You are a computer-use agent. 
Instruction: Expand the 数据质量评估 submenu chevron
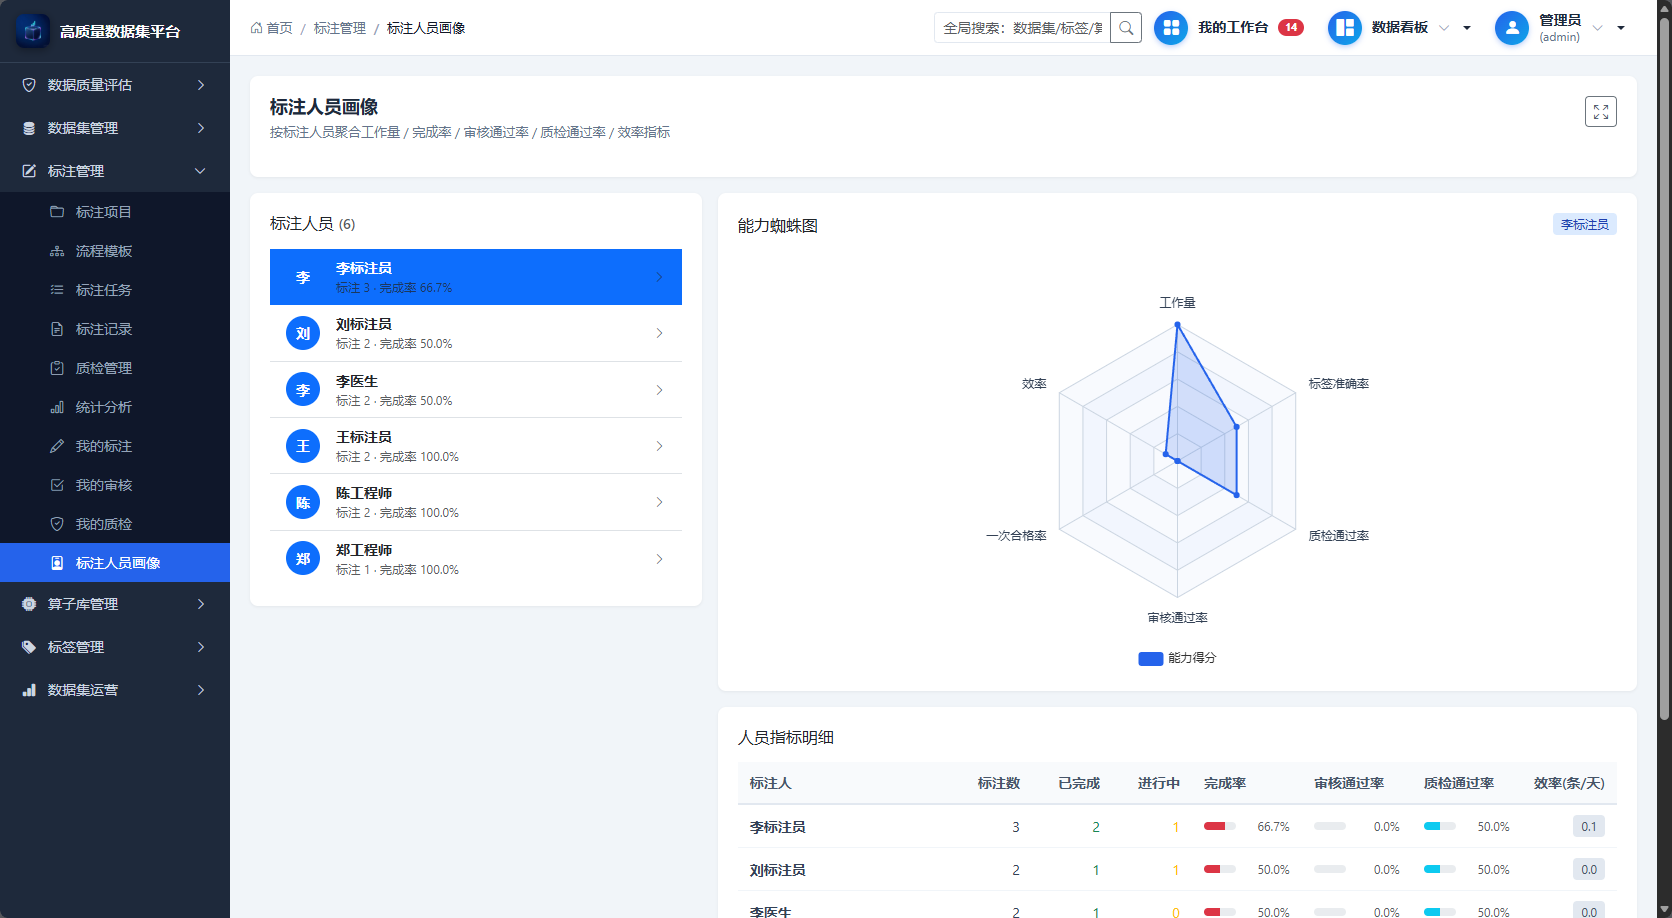pos(201,85)
